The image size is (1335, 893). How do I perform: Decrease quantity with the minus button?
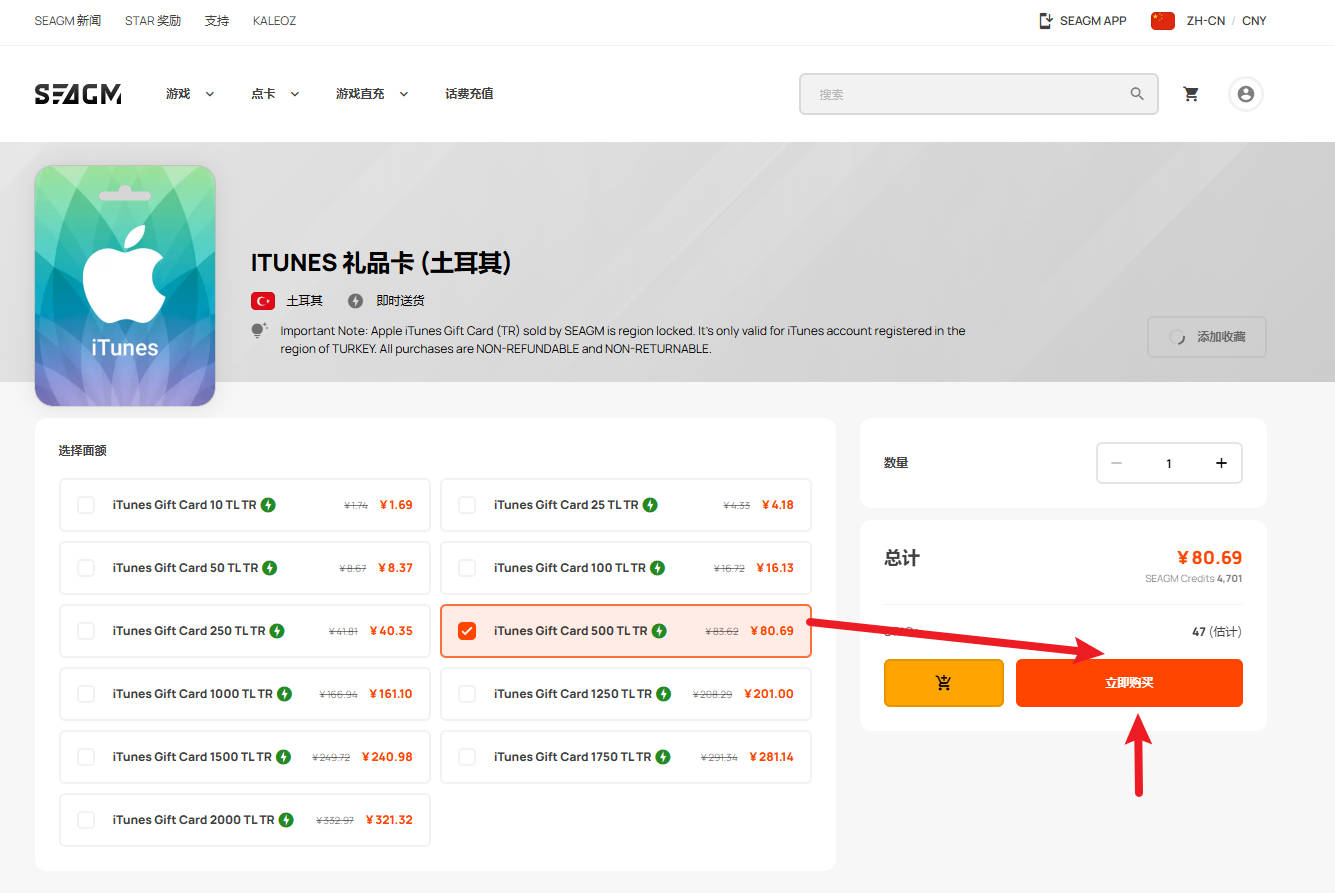pos(1116,463)
